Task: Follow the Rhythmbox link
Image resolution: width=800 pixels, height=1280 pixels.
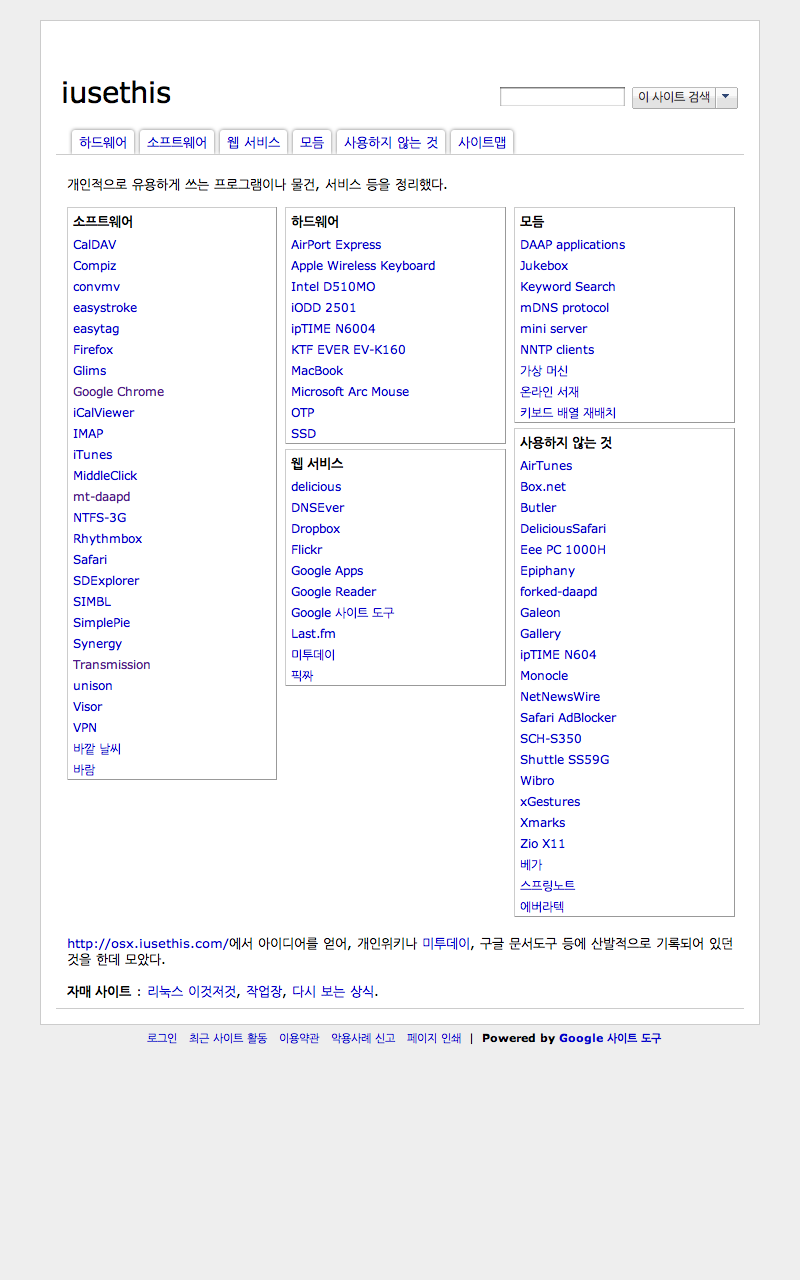Action: [108, 539]
